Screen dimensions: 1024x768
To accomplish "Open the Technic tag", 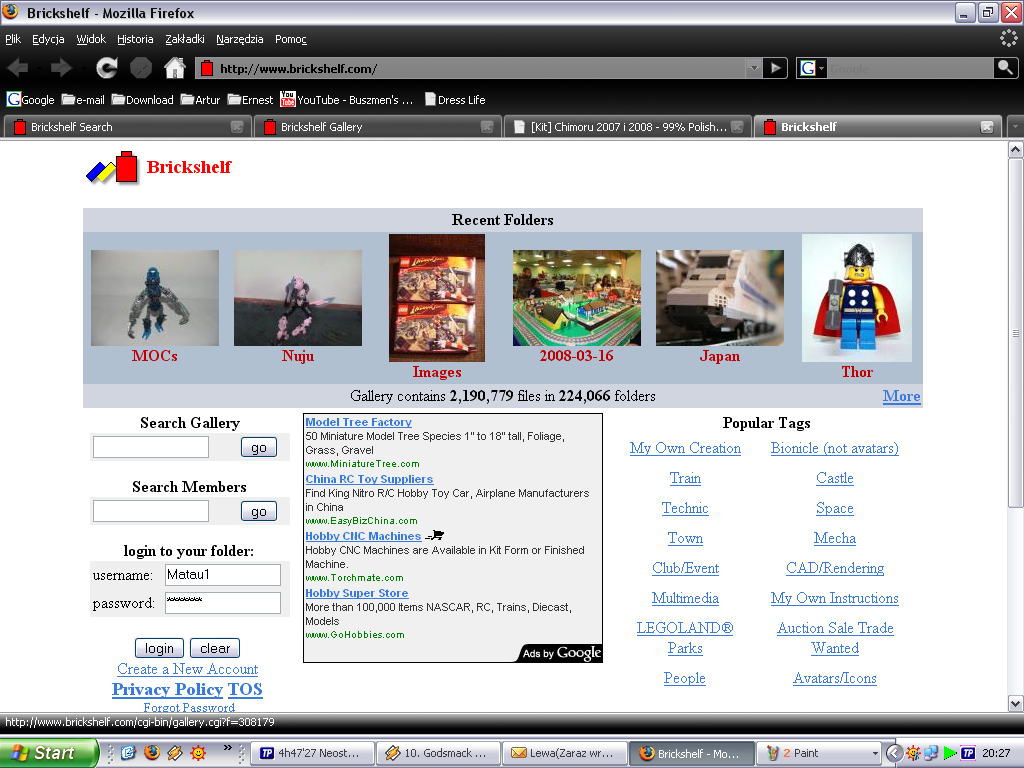I will [685, 508].
